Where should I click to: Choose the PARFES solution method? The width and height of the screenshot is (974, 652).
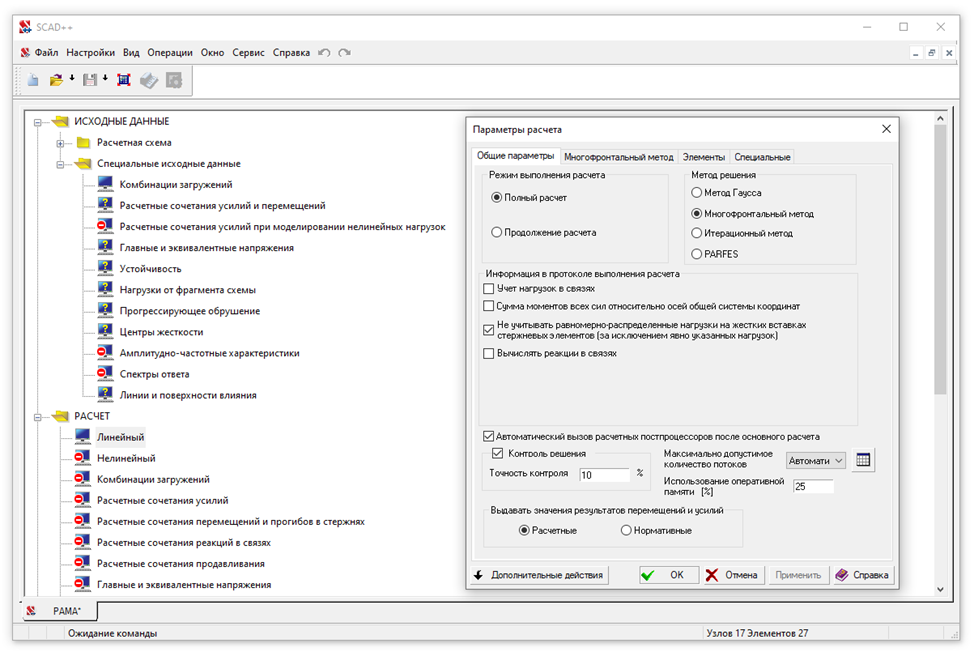pos(696,254)
